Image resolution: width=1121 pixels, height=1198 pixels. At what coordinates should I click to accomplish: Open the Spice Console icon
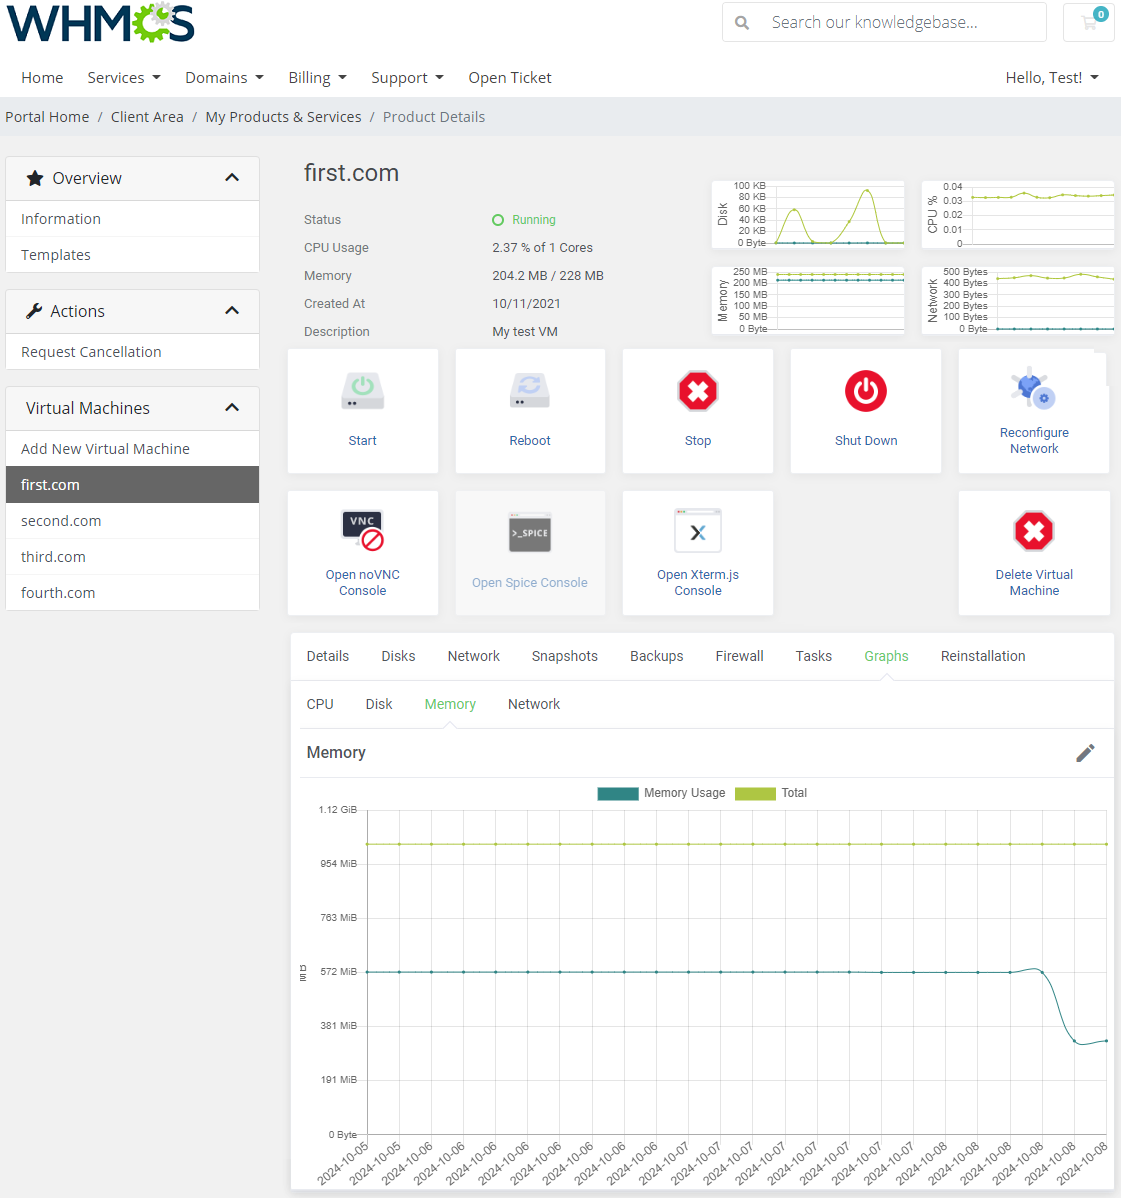(x=530, y=533)
